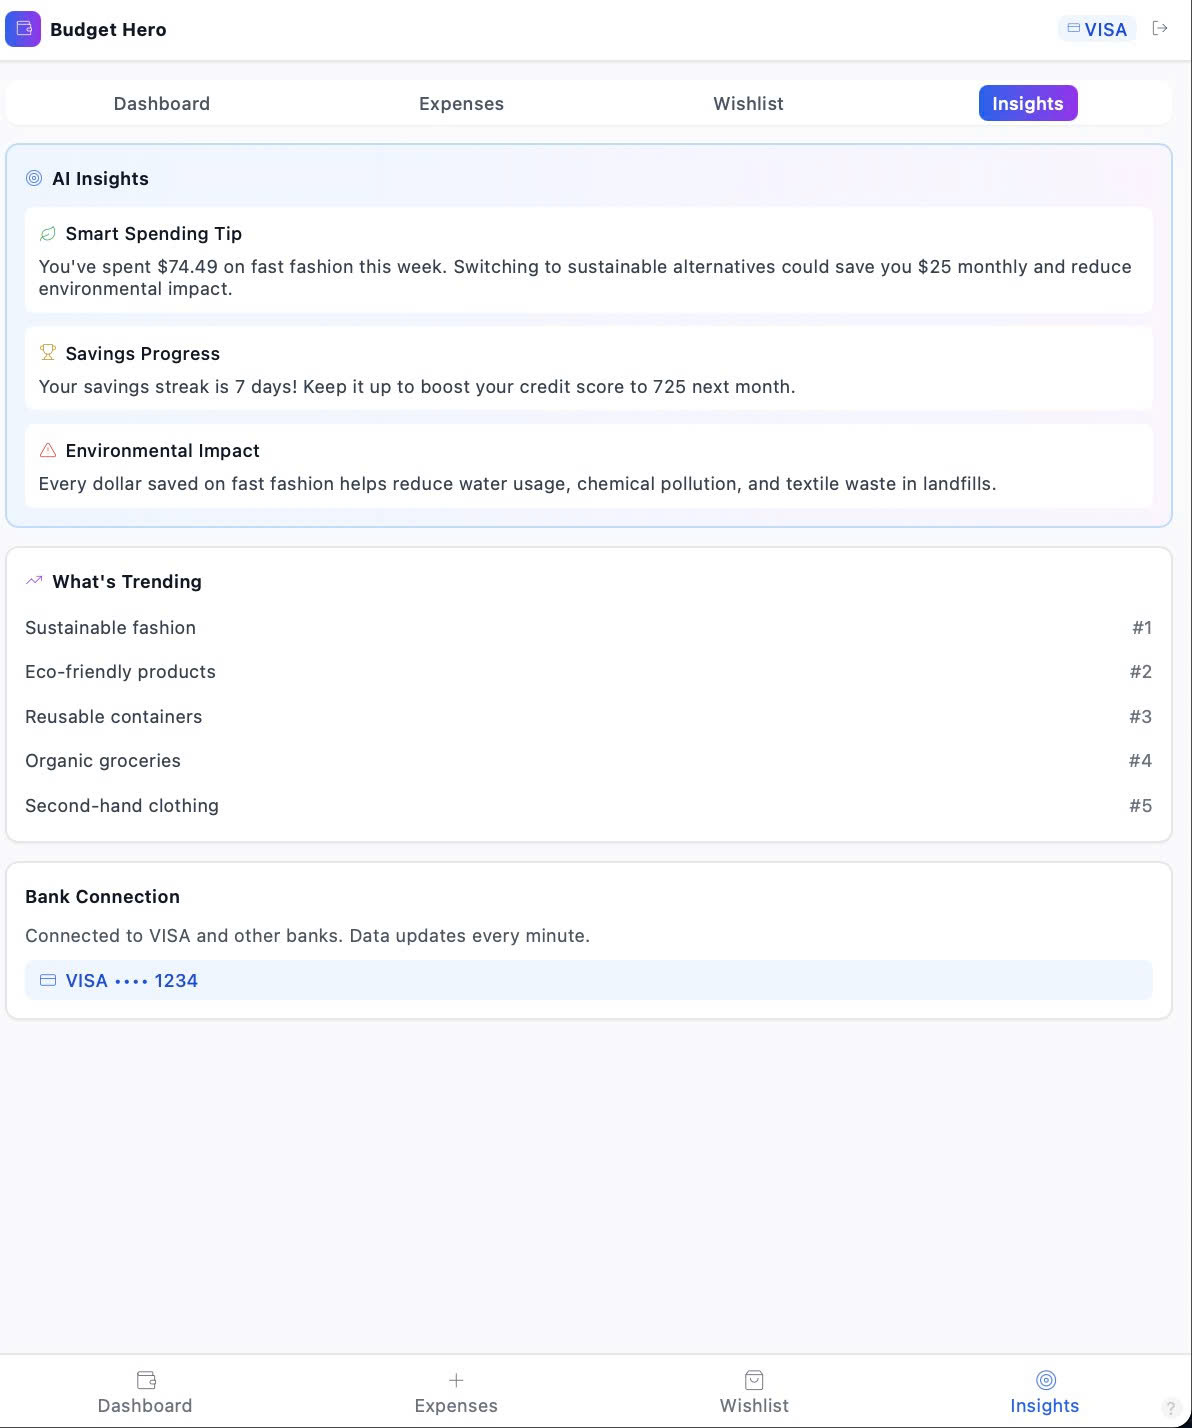The width and height of the screenshot is (1192, 1428).
Task: Click the VISA card badge in the header
Action: (1096, 29)
